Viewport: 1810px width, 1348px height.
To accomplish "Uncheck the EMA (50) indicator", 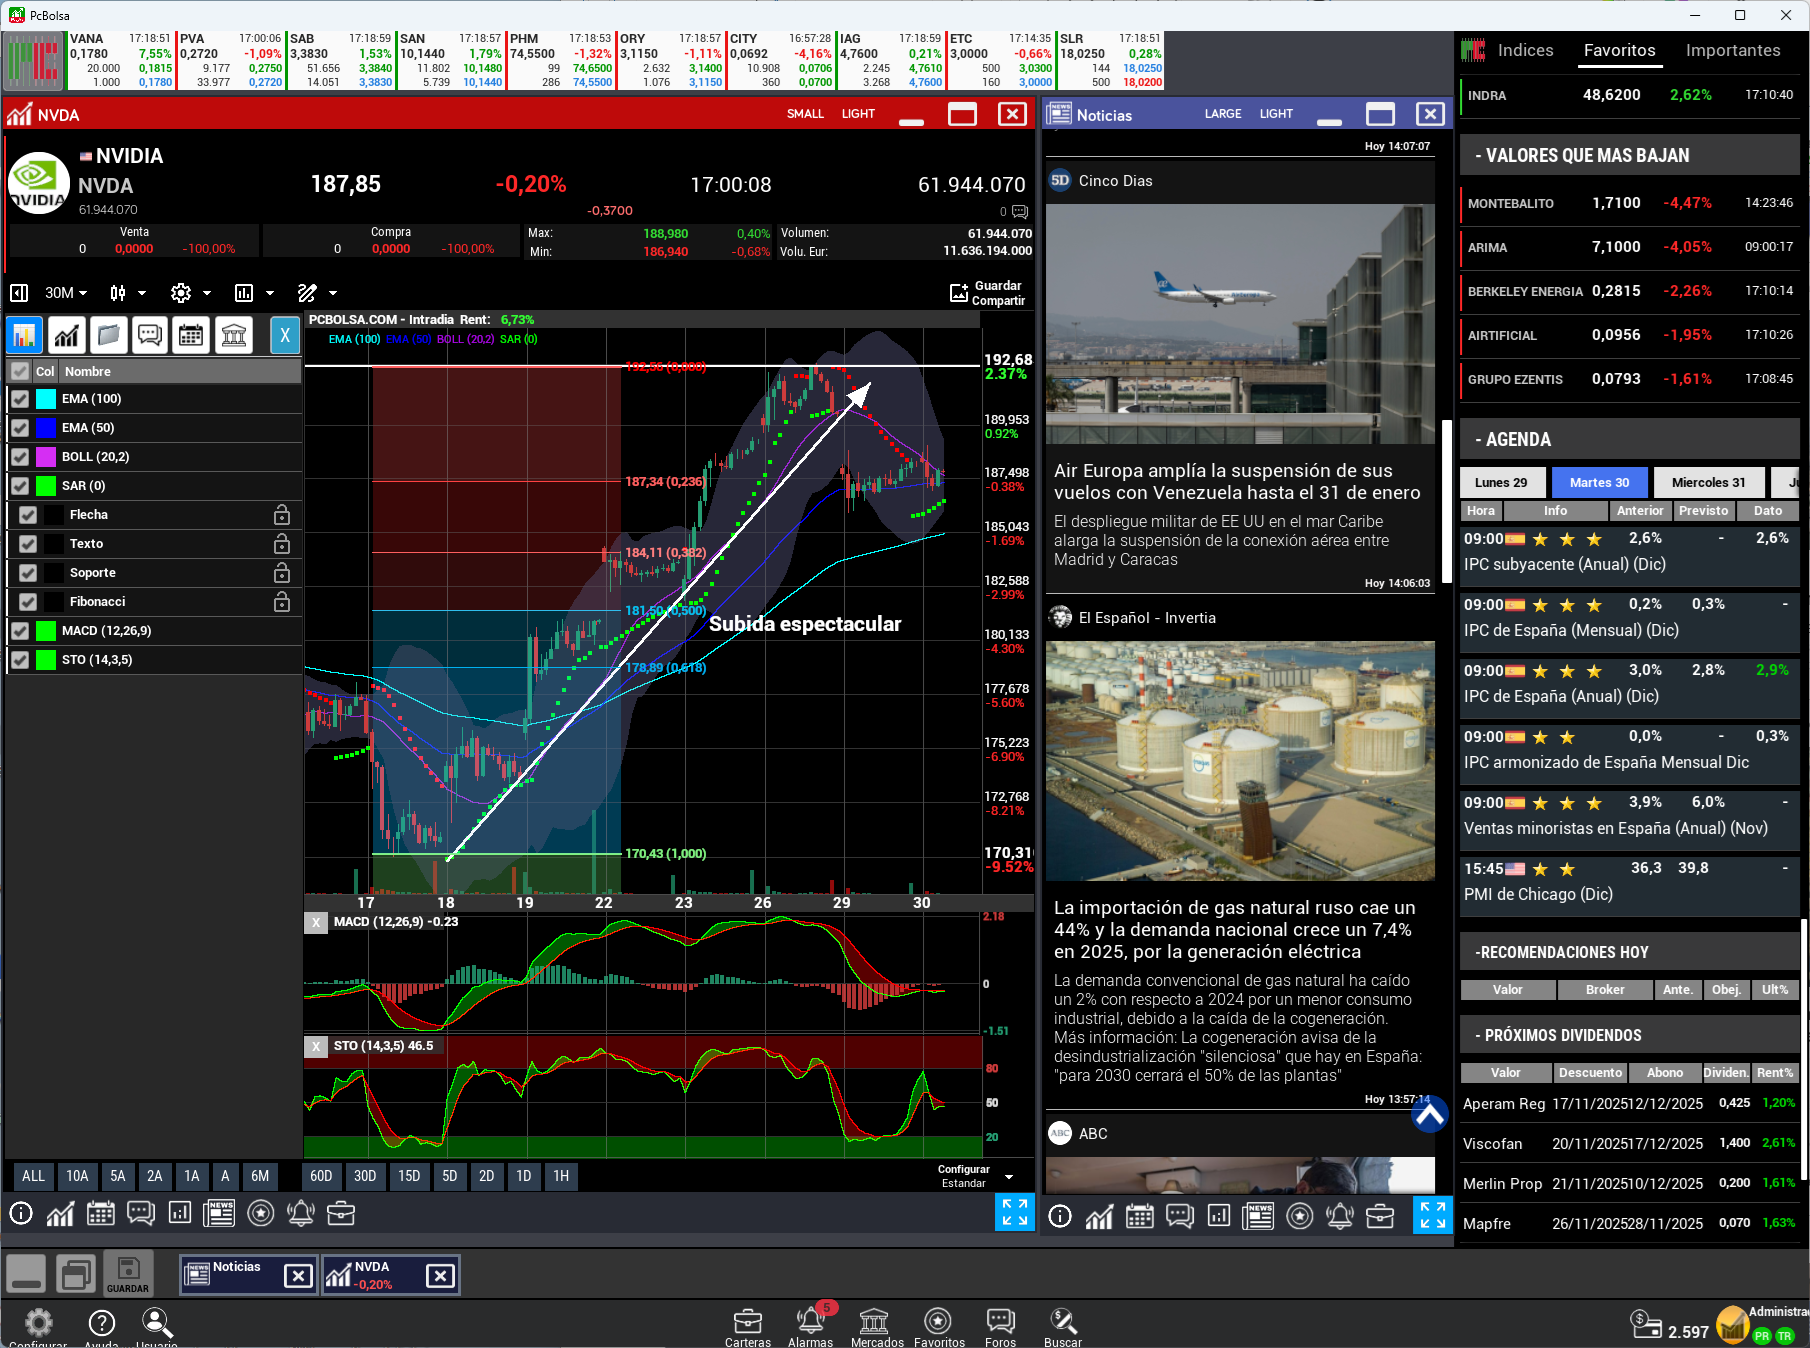I will click(x=20, y=428).
